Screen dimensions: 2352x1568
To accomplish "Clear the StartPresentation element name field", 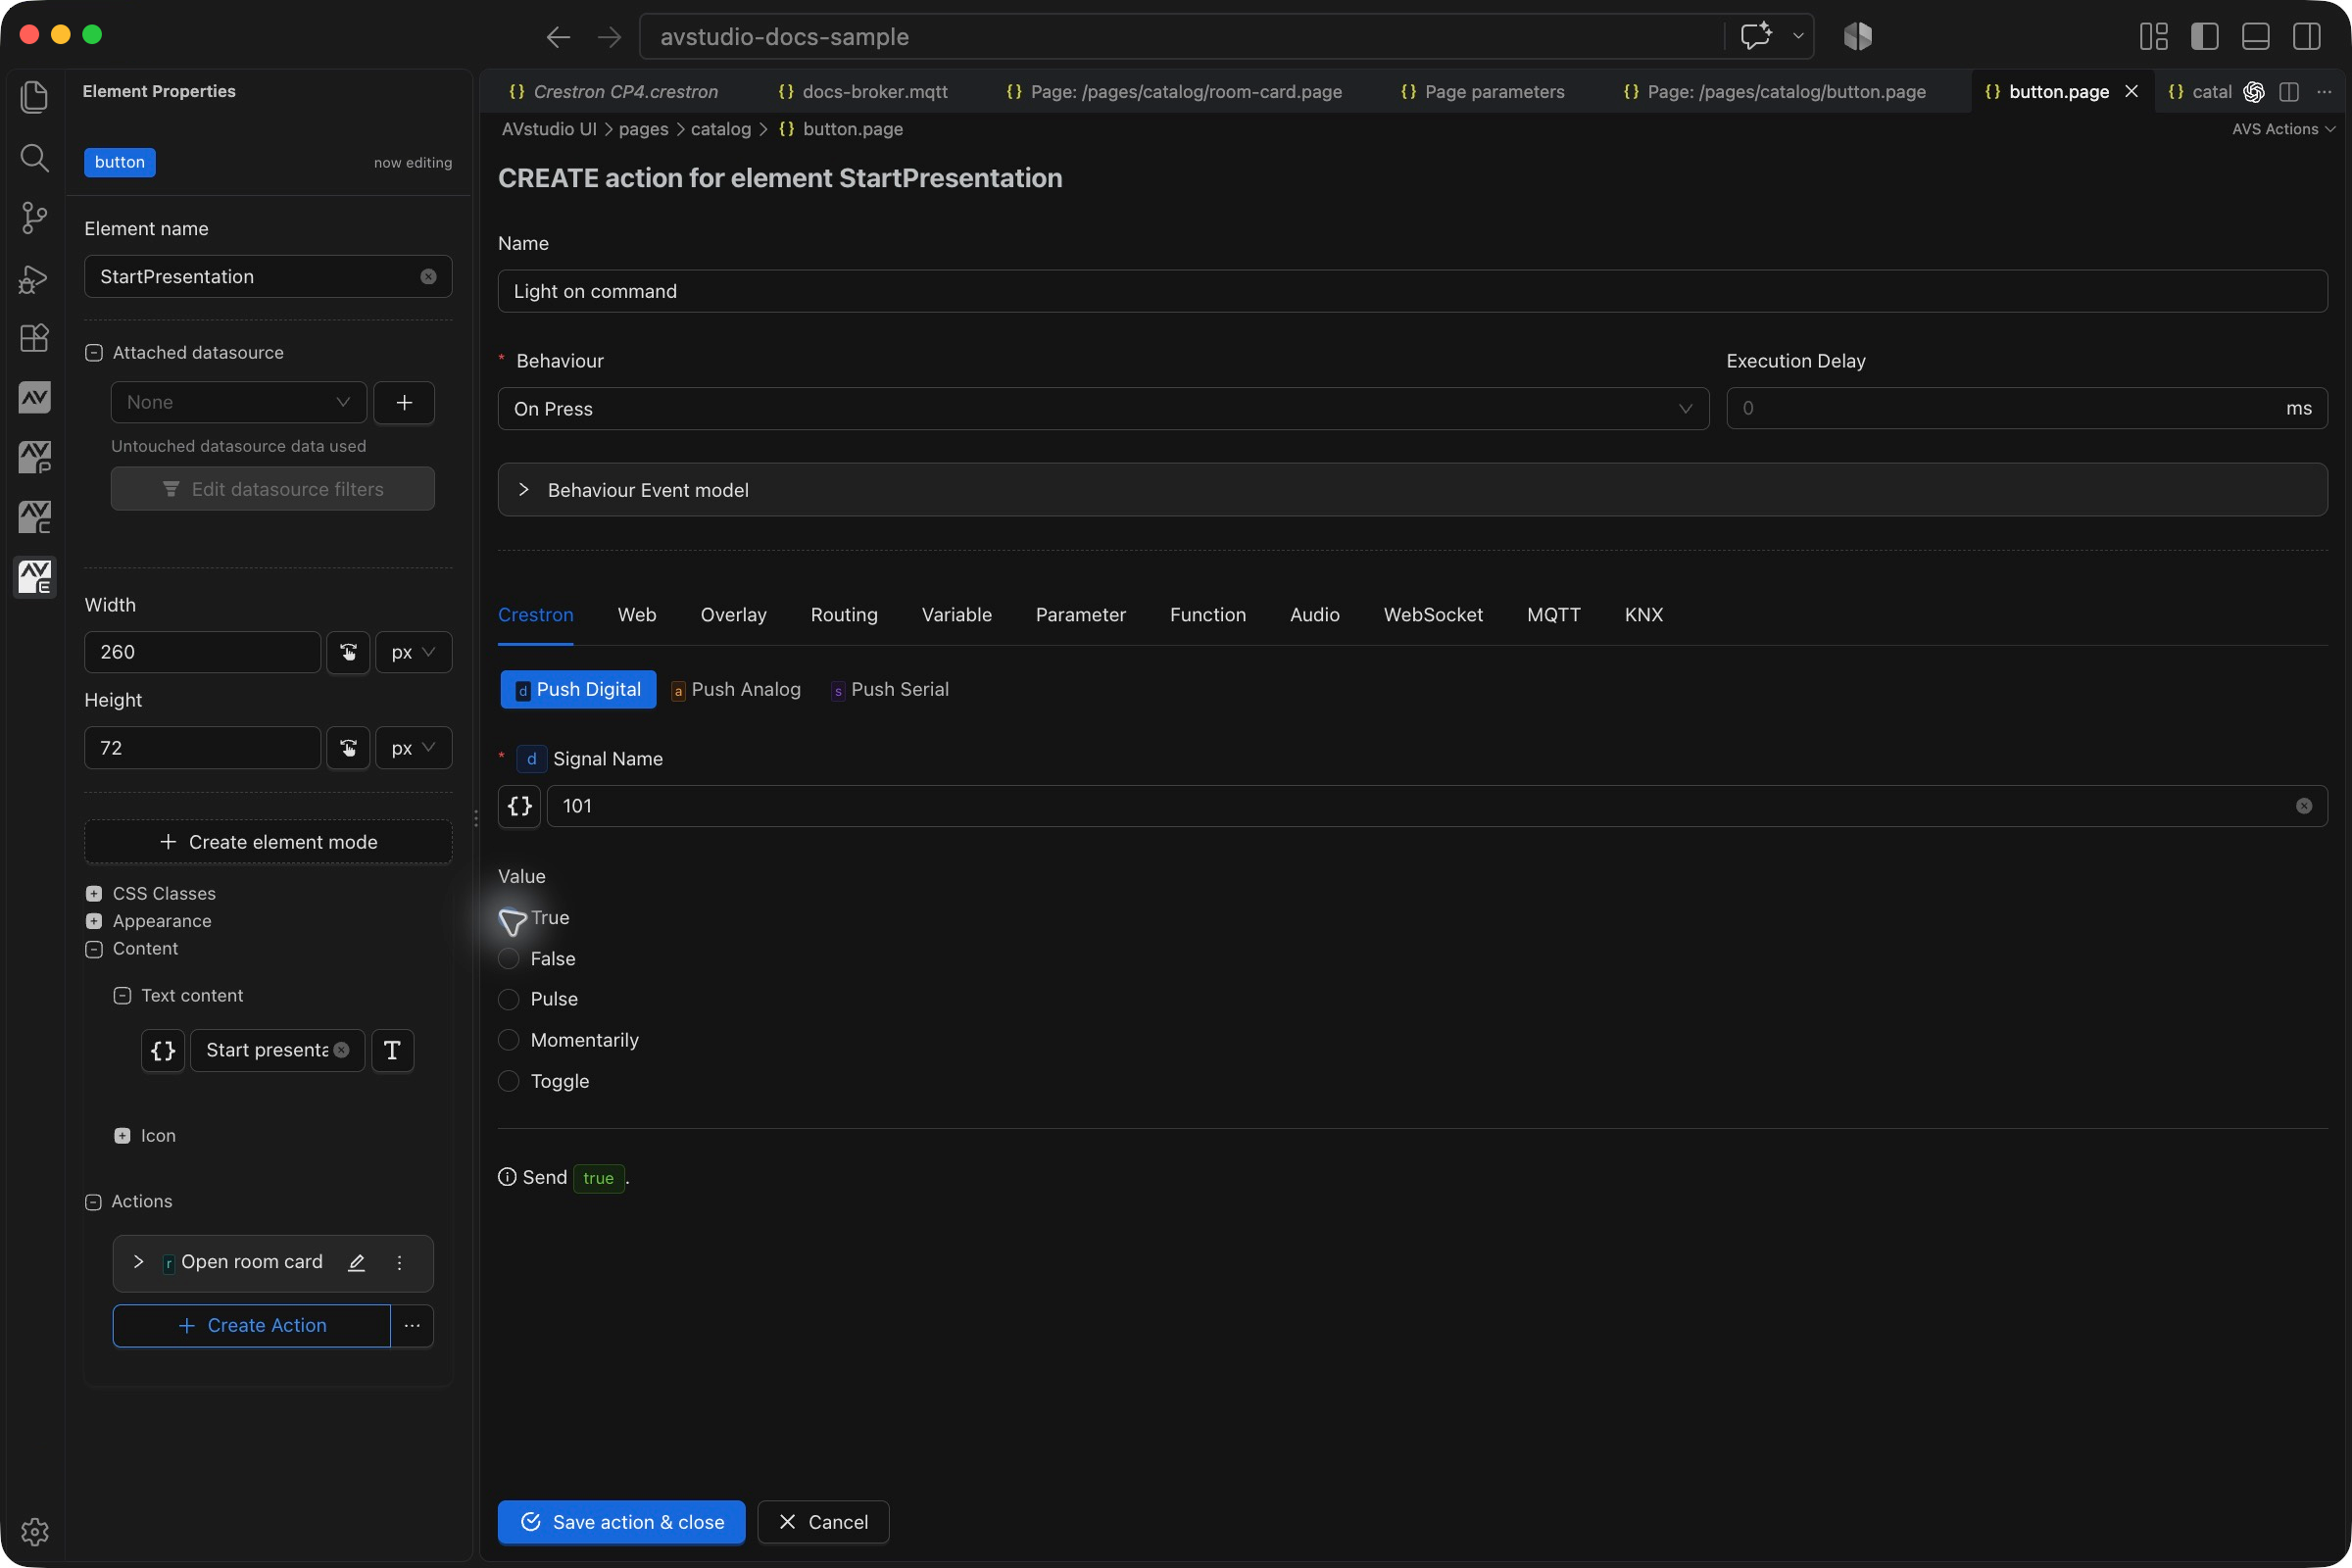I will pyautogui.click(x=428, y=277).
